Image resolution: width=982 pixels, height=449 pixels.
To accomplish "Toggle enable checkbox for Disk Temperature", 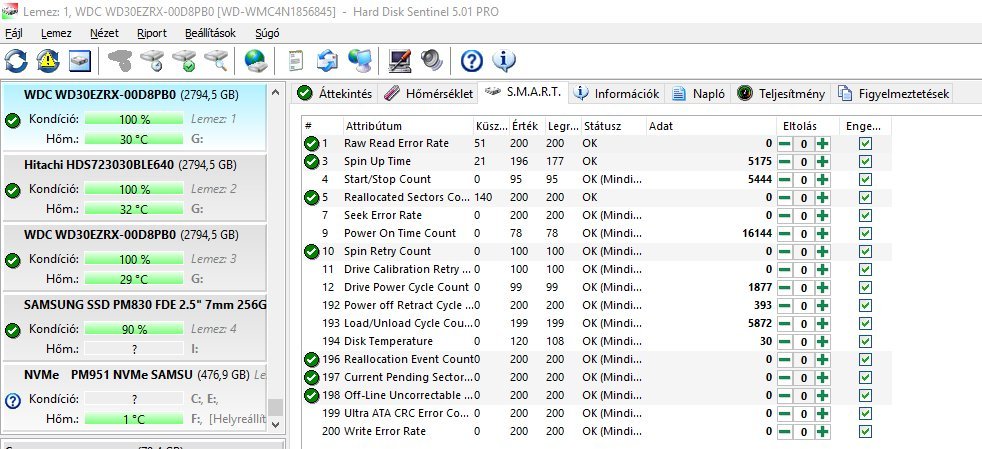I will (x=866, y=341).
